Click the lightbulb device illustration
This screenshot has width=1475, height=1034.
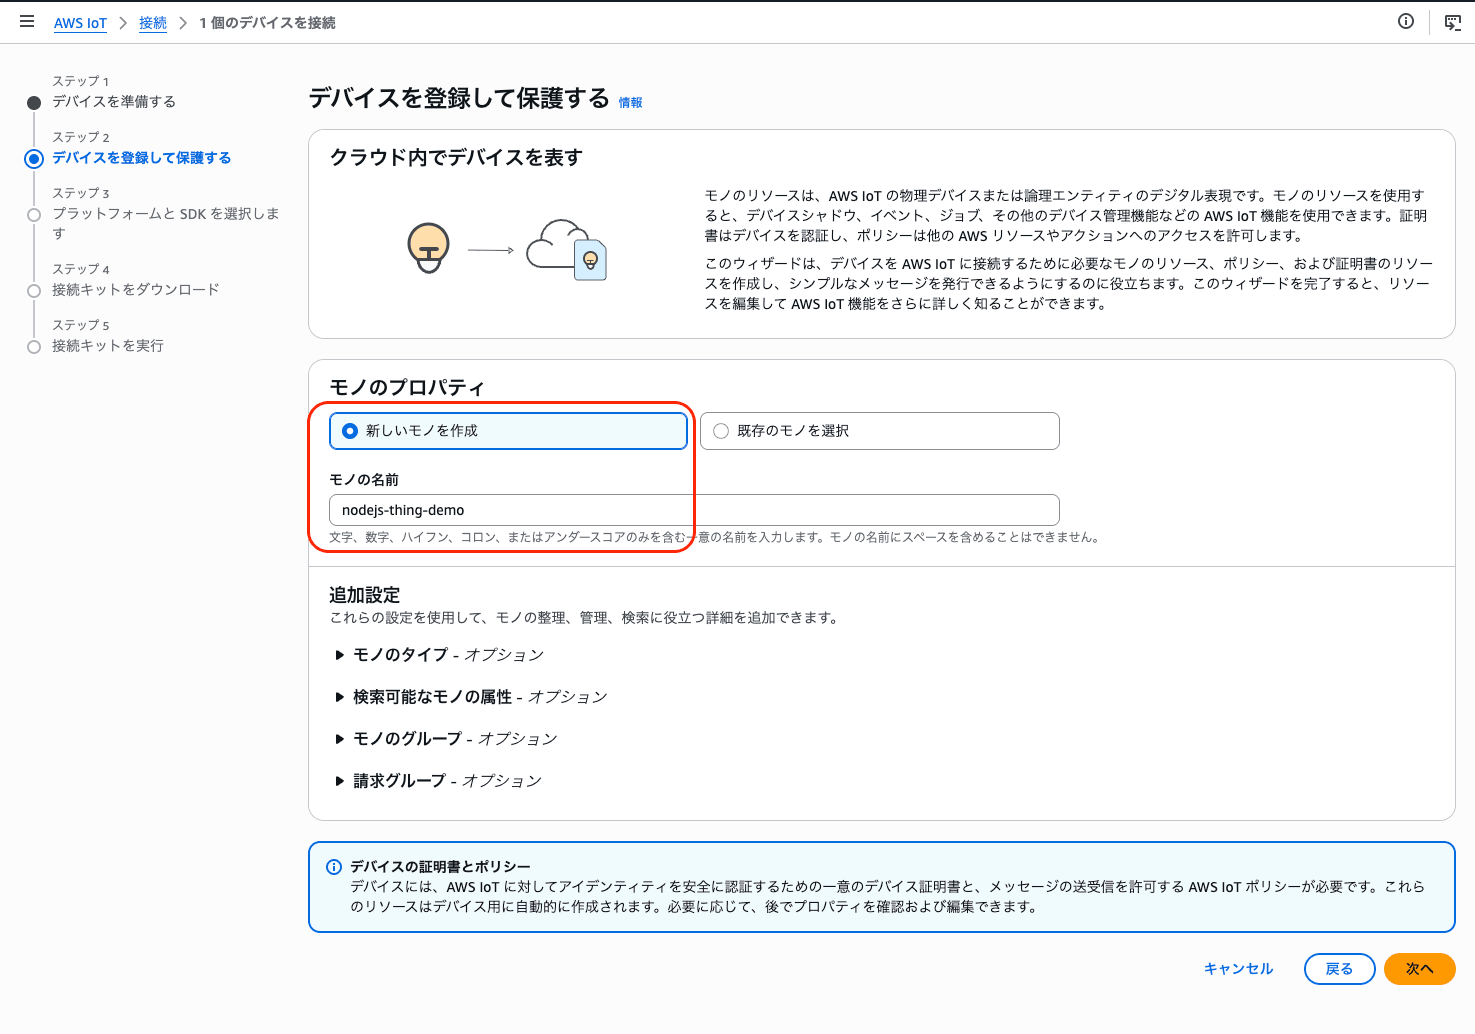429,249
